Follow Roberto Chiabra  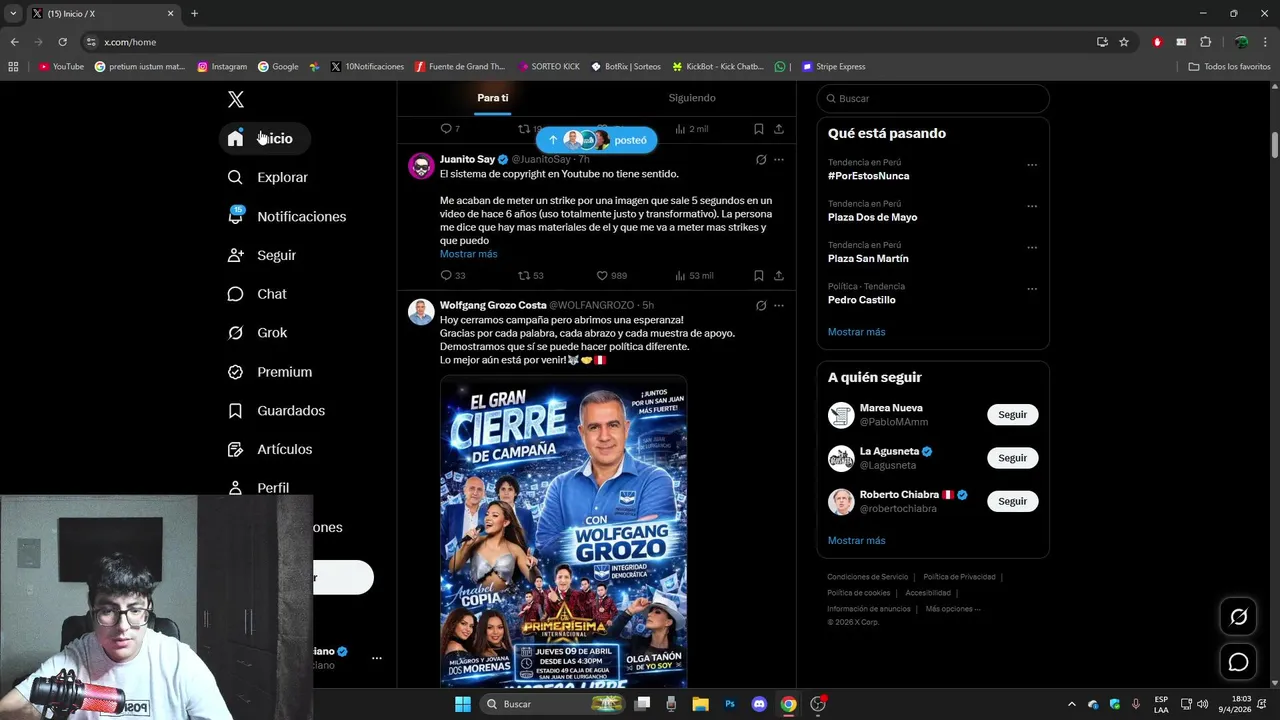coord(1012,501)
